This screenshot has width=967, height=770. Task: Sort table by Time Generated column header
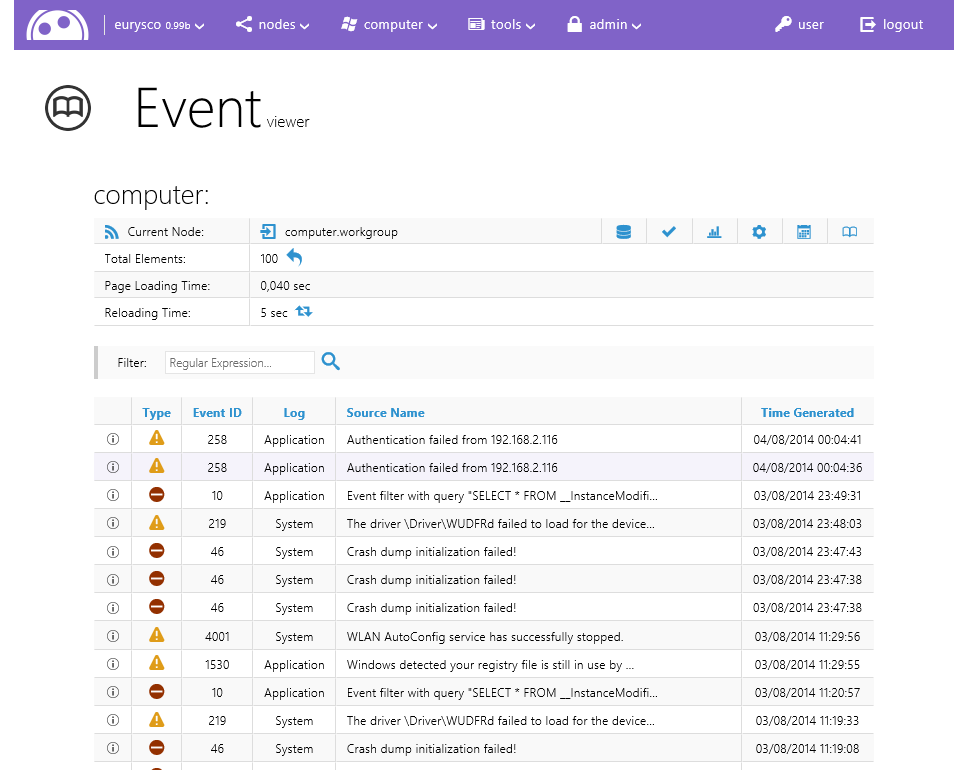click(x=807, y=412)
